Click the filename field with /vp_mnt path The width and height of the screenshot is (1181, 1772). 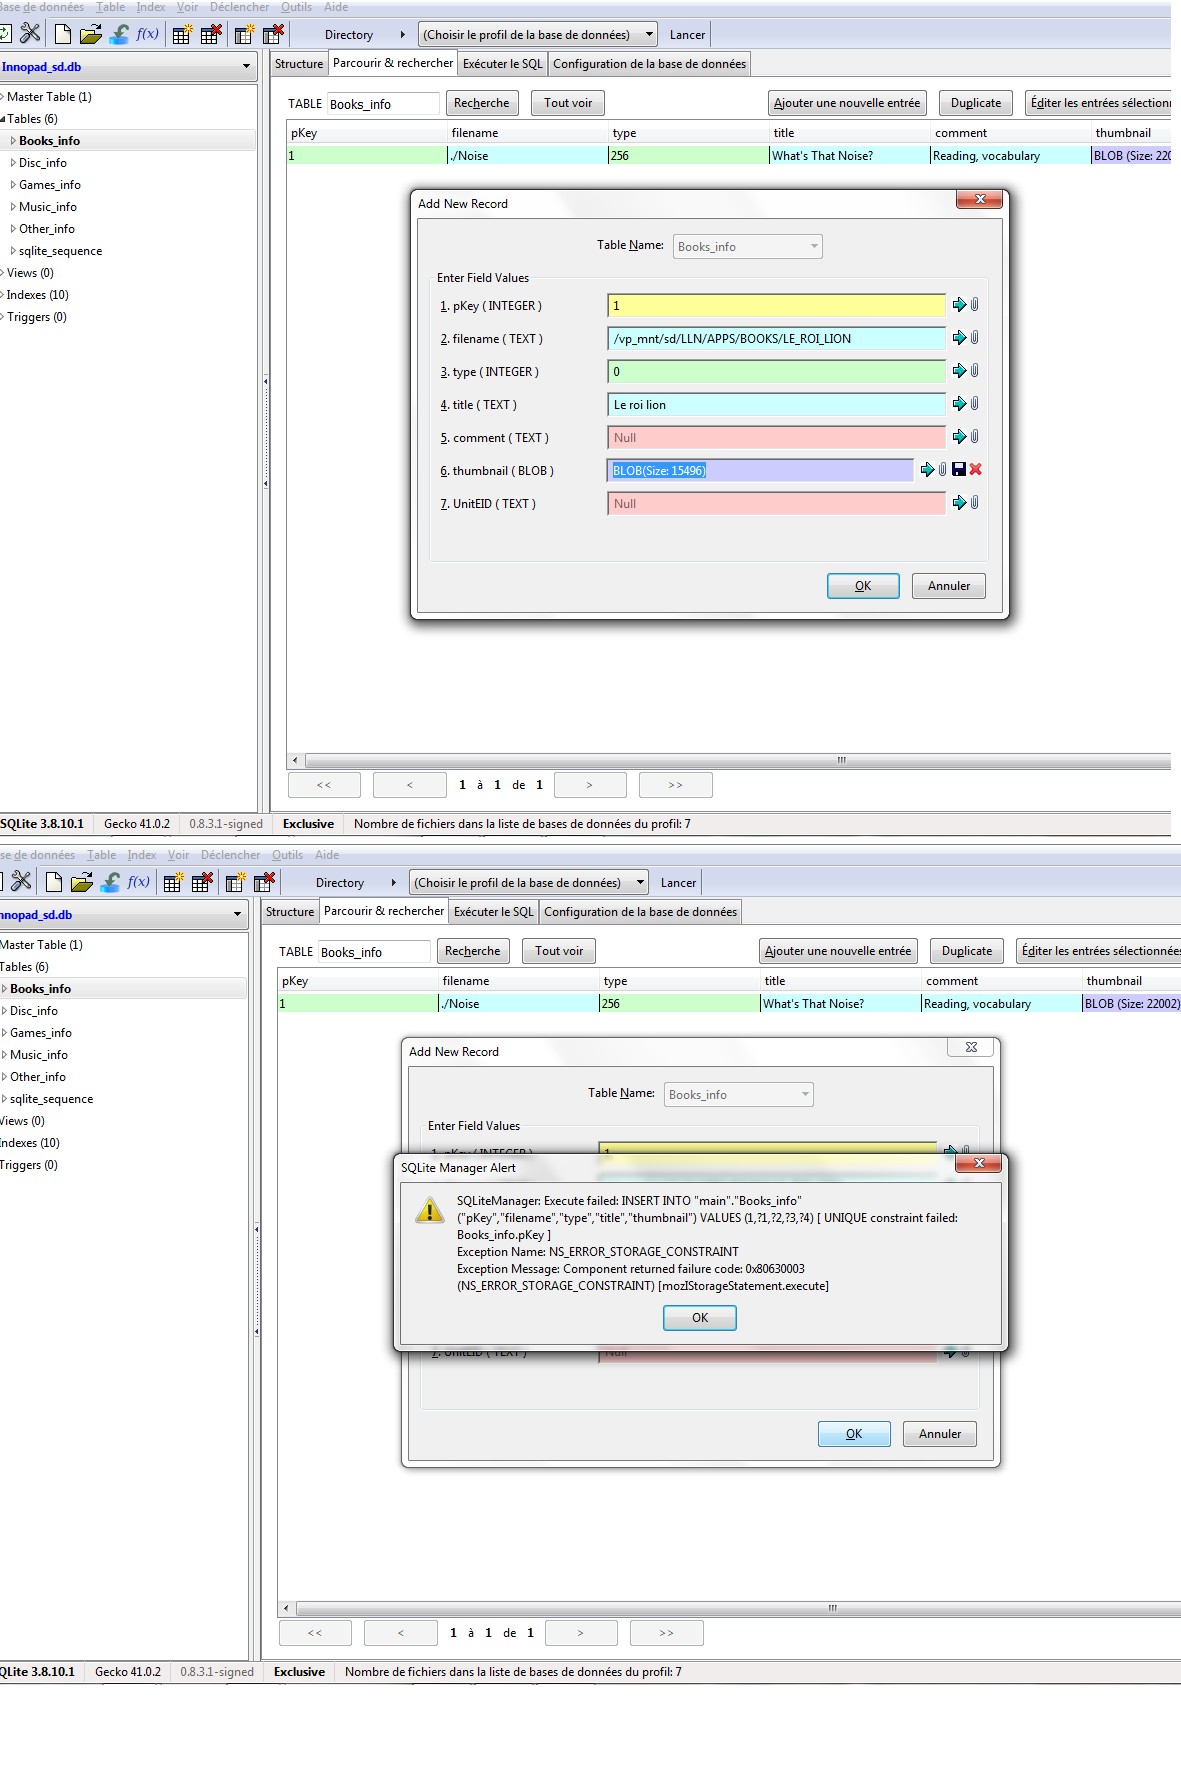775,339
